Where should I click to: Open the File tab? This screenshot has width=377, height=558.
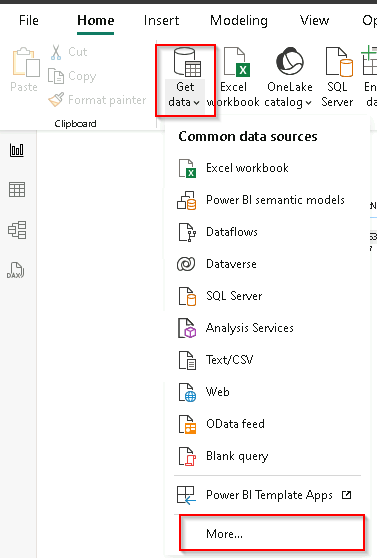pos(28,20)
